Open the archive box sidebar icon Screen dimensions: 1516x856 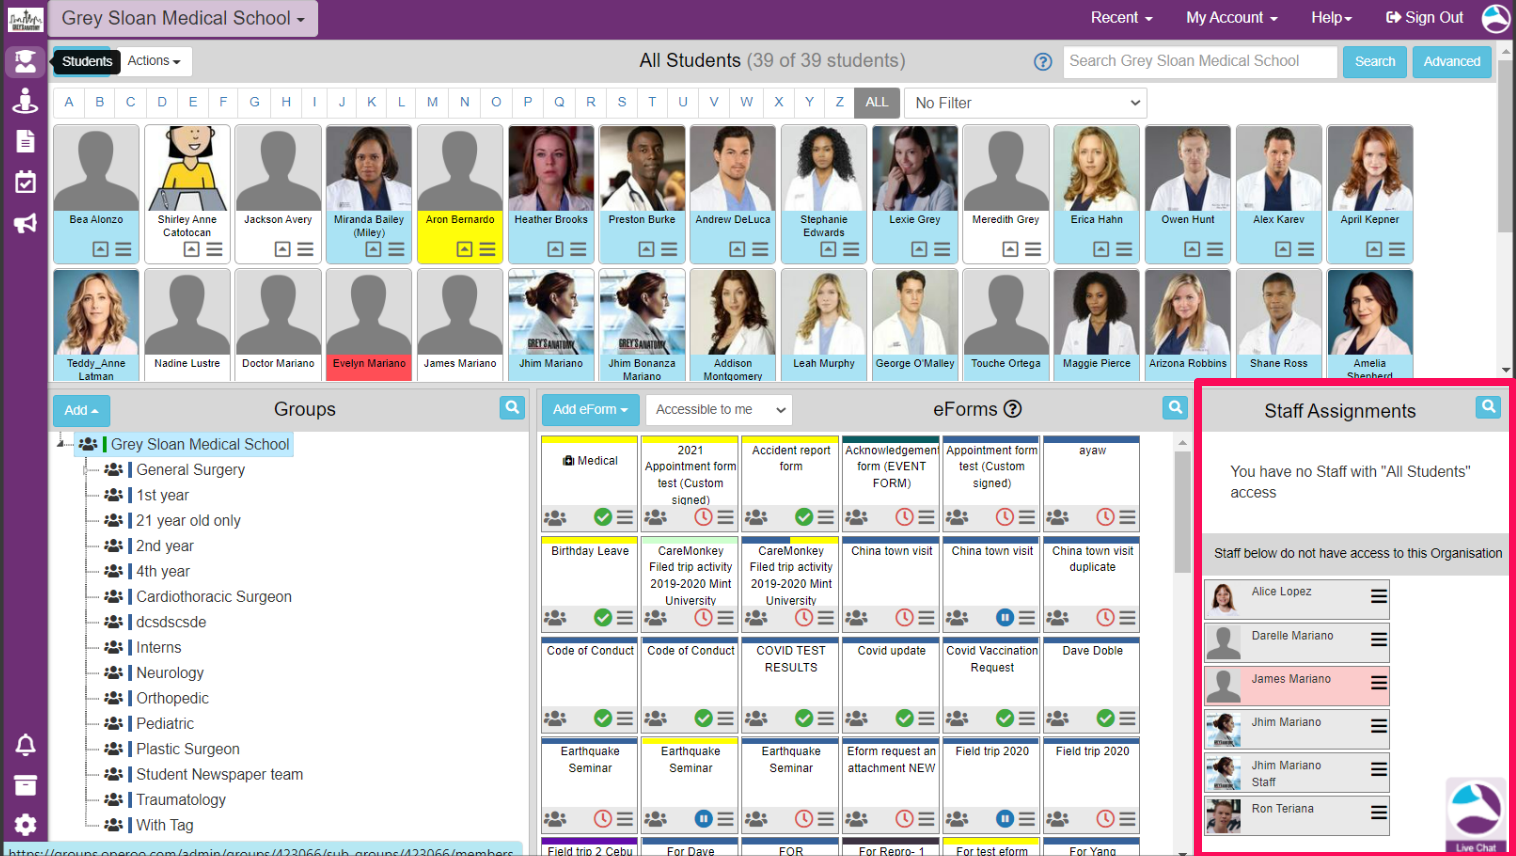tap(25, 785)
